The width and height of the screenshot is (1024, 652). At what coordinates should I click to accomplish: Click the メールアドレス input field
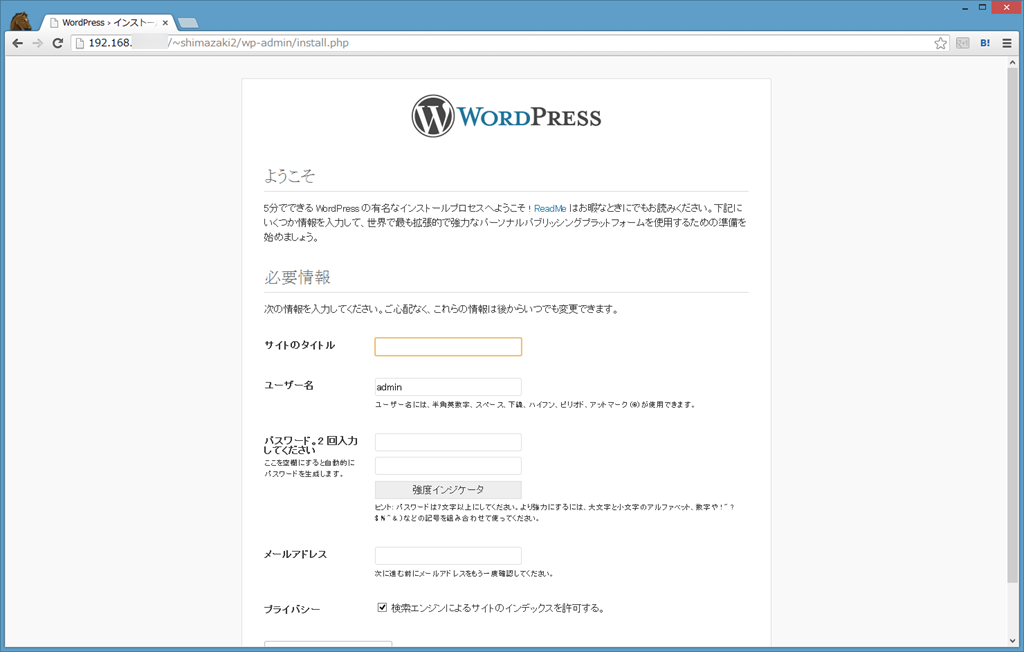click(448, 556)
